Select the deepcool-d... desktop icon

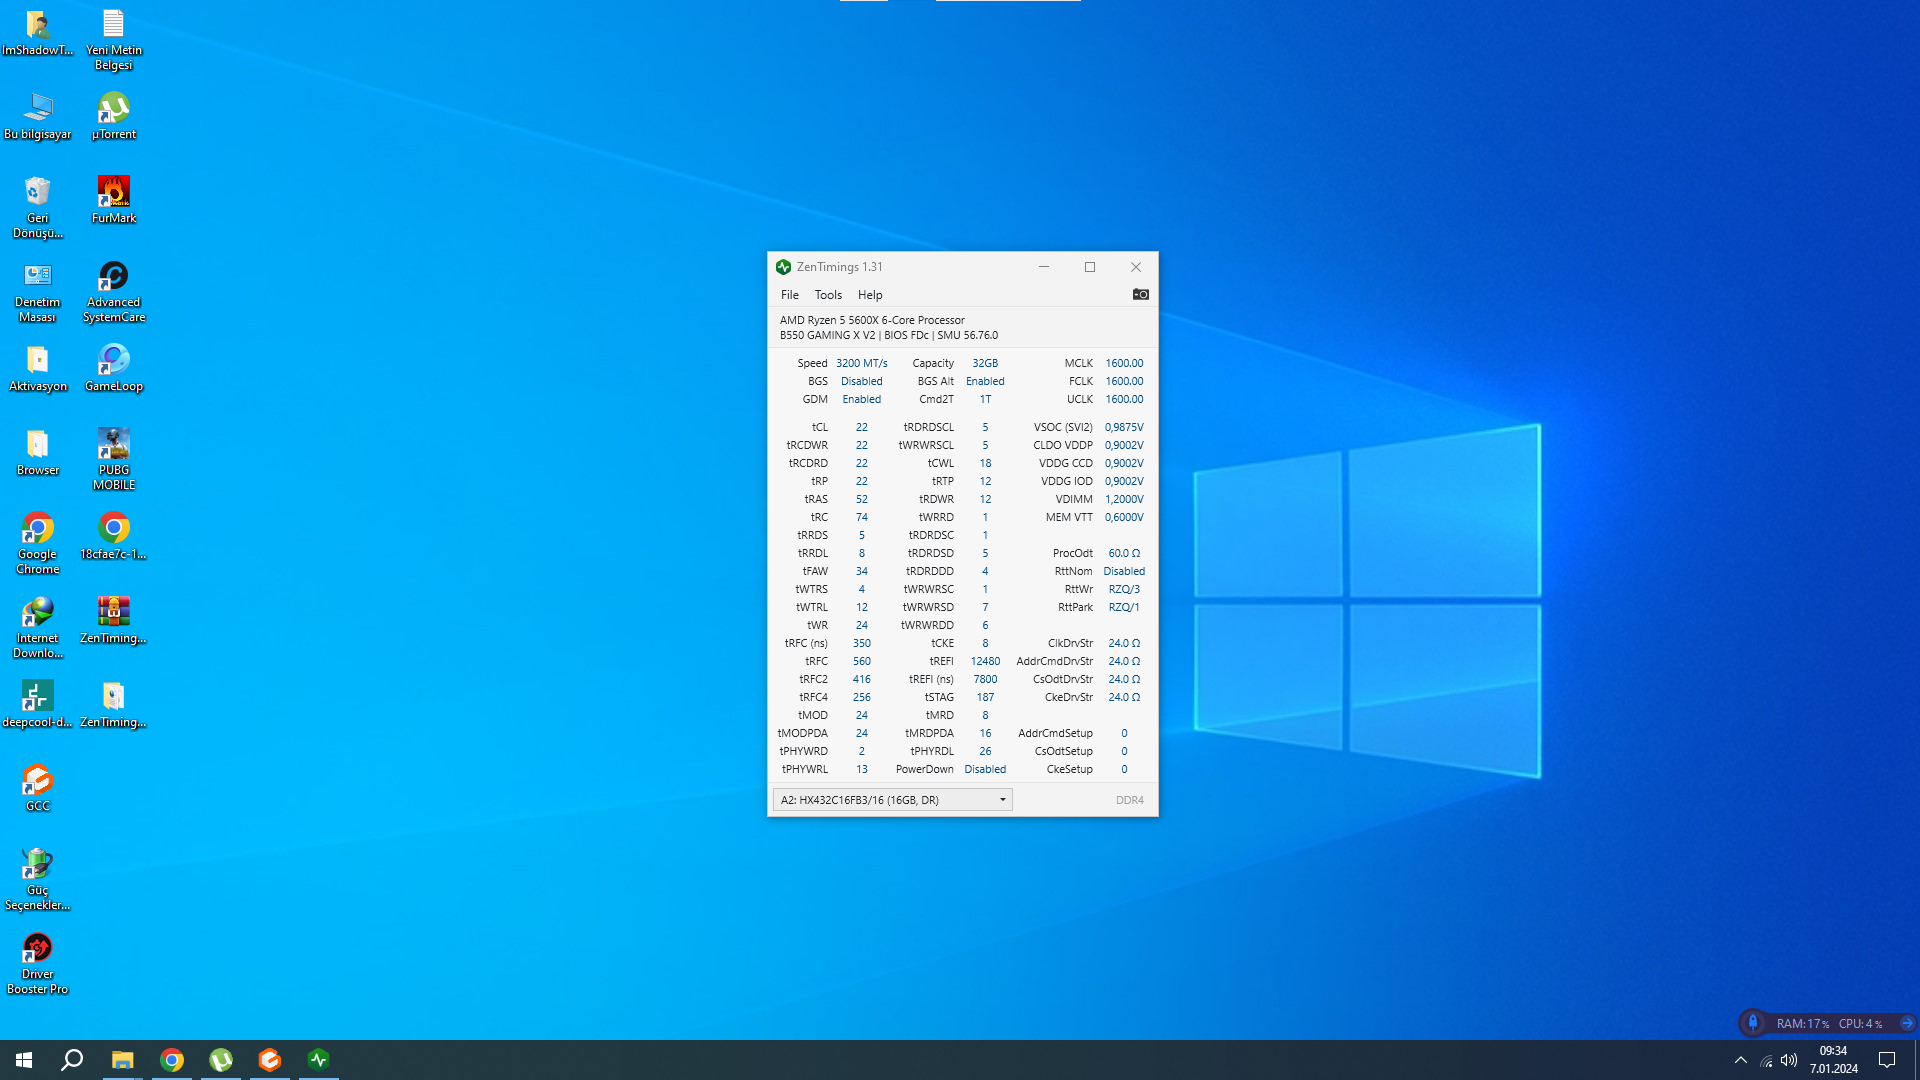pyautogui.click(x=38, y=705)
